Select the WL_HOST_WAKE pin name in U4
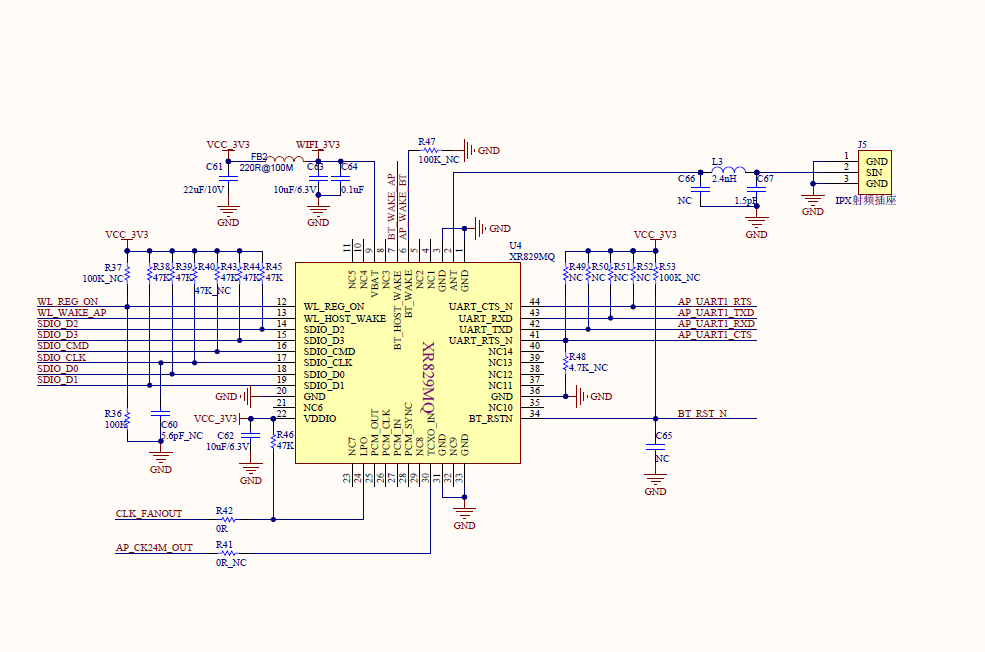This screenshot has width=985, height=652. coord(345,318)
